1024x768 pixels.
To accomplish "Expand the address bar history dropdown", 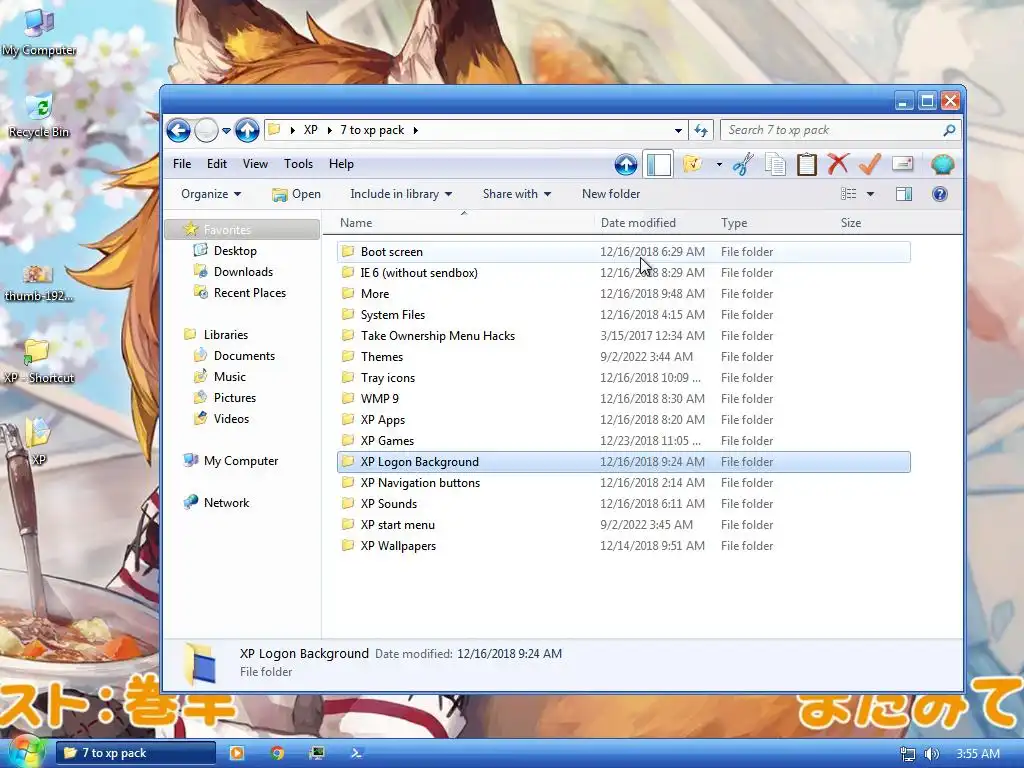I will coord(679,131).
